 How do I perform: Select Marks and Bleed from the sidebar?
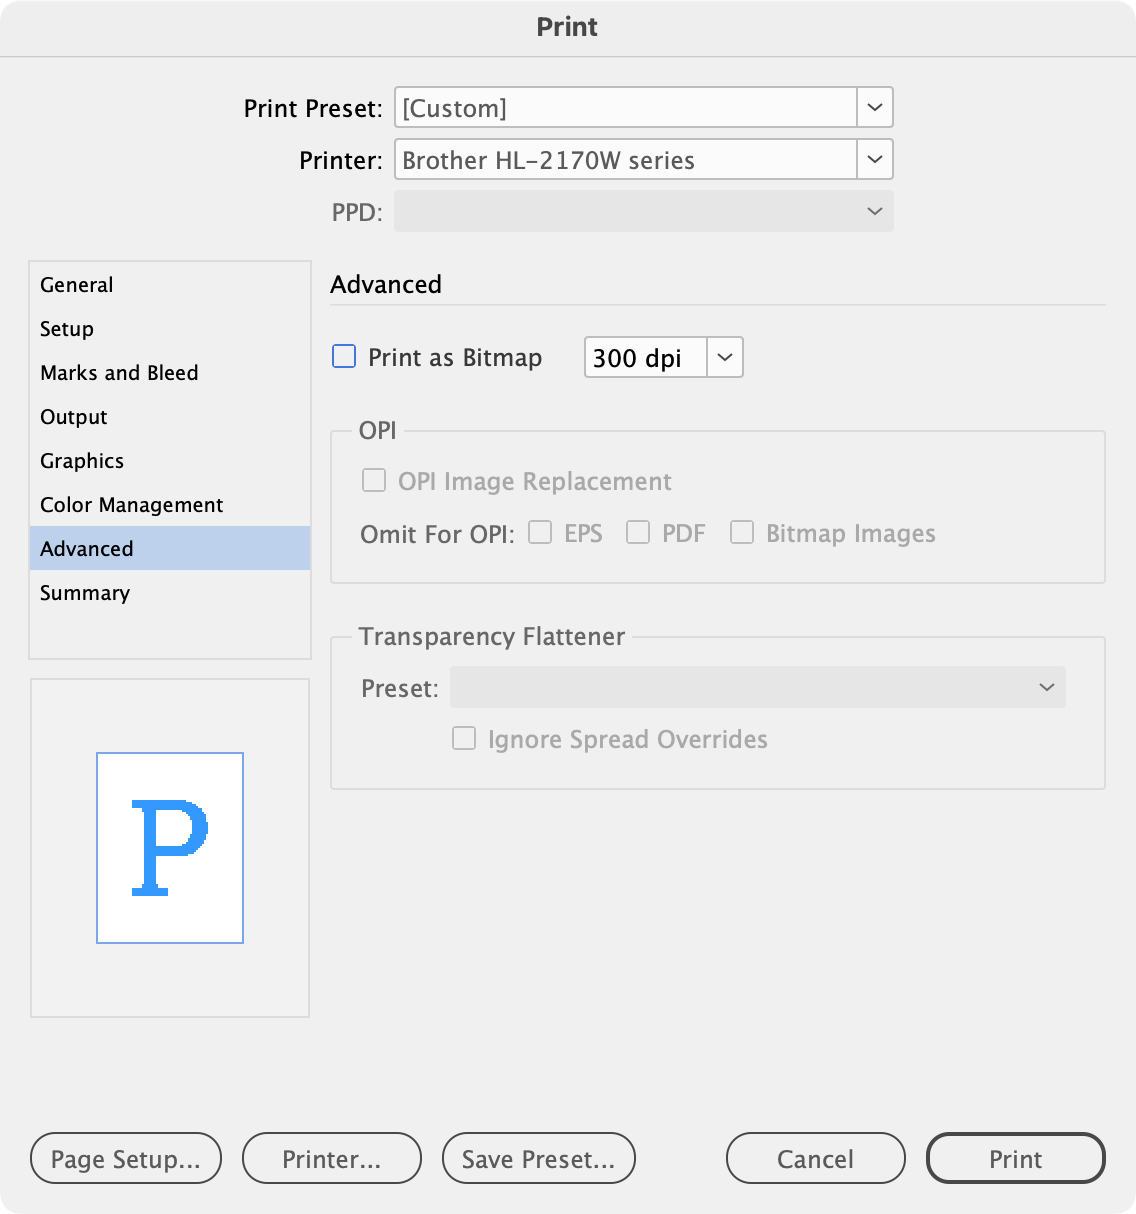(118, 373)
